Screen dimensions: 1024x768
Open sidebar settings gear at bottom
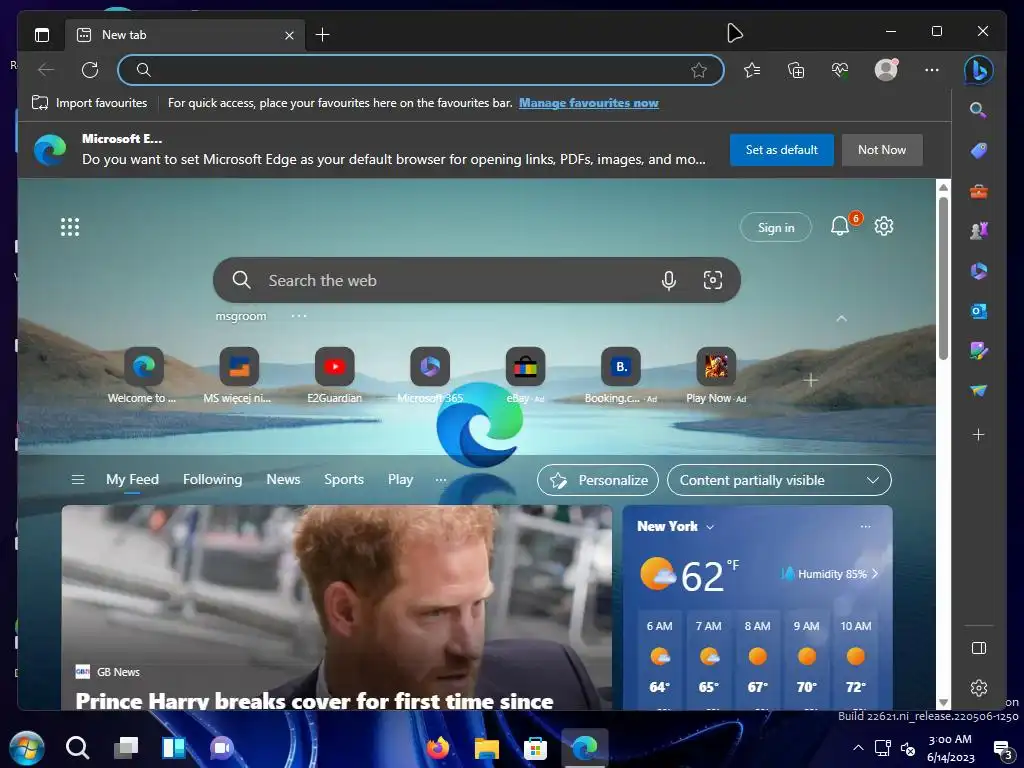[x=978, y=688]
